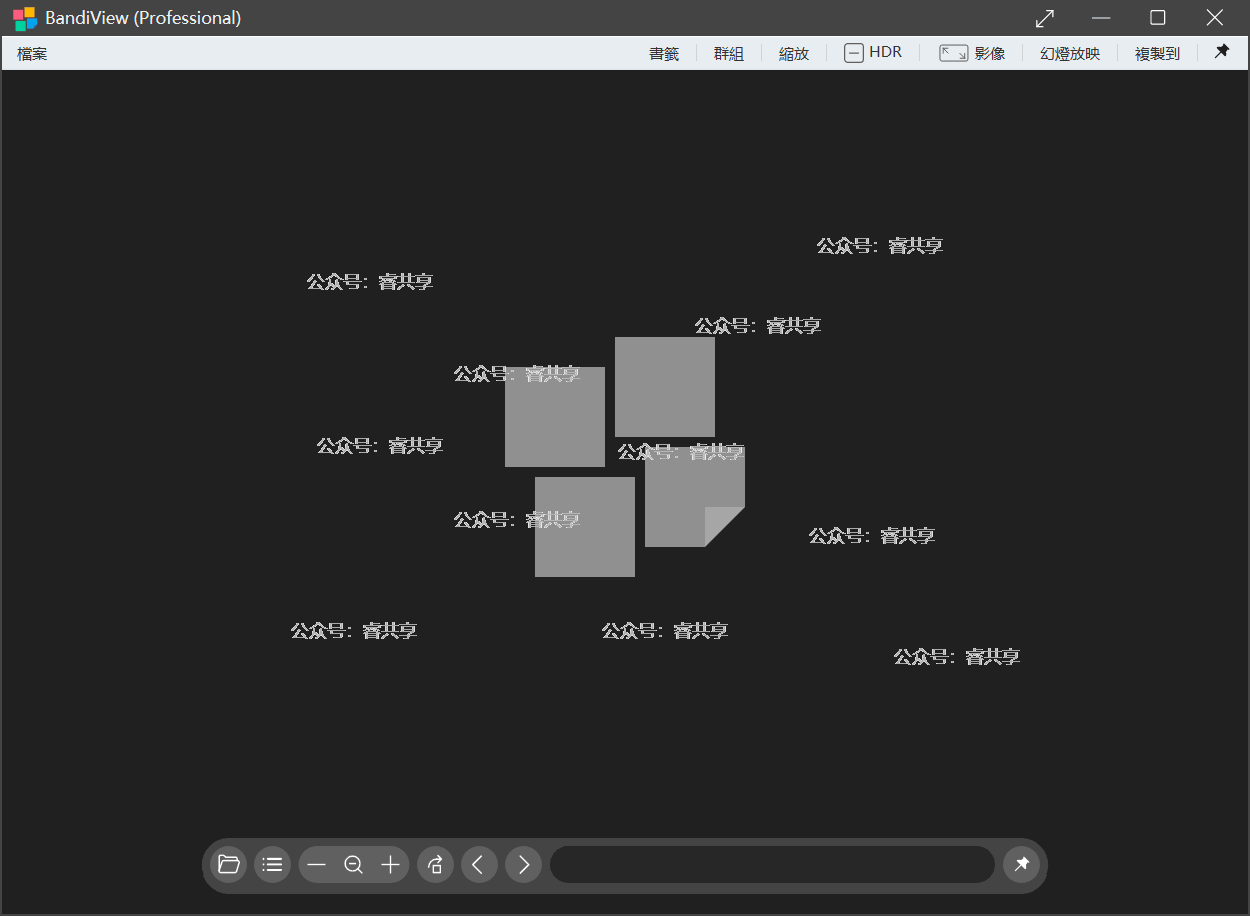
Task: Rotate the image using rotate icon
Action: pyautogui.click(x=435, y=865)
